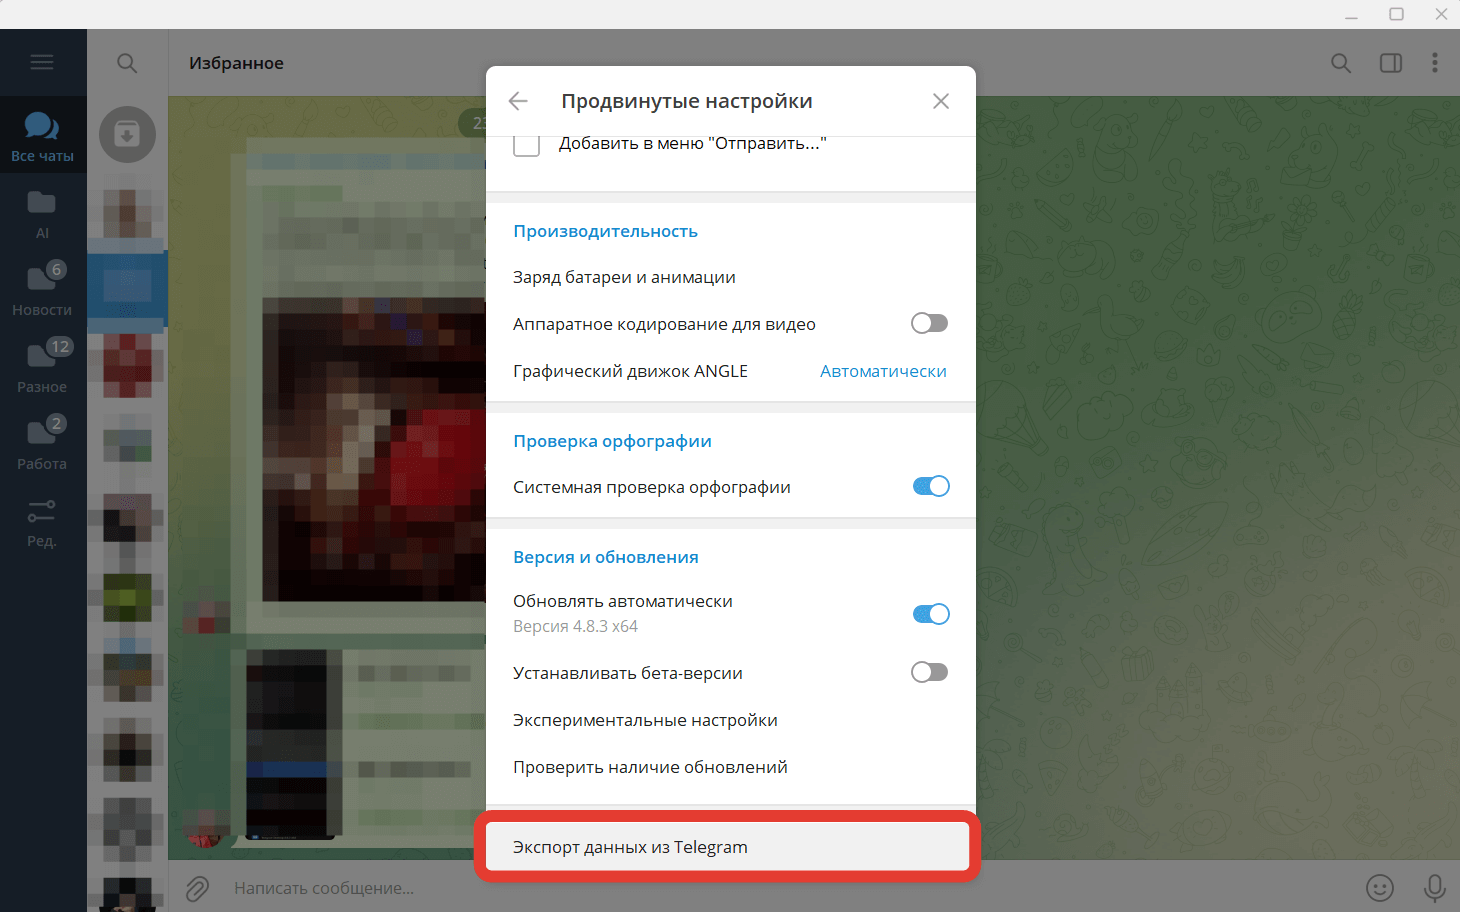Enable Устанавливать бета-версии toggle

[x=929, y=672]
